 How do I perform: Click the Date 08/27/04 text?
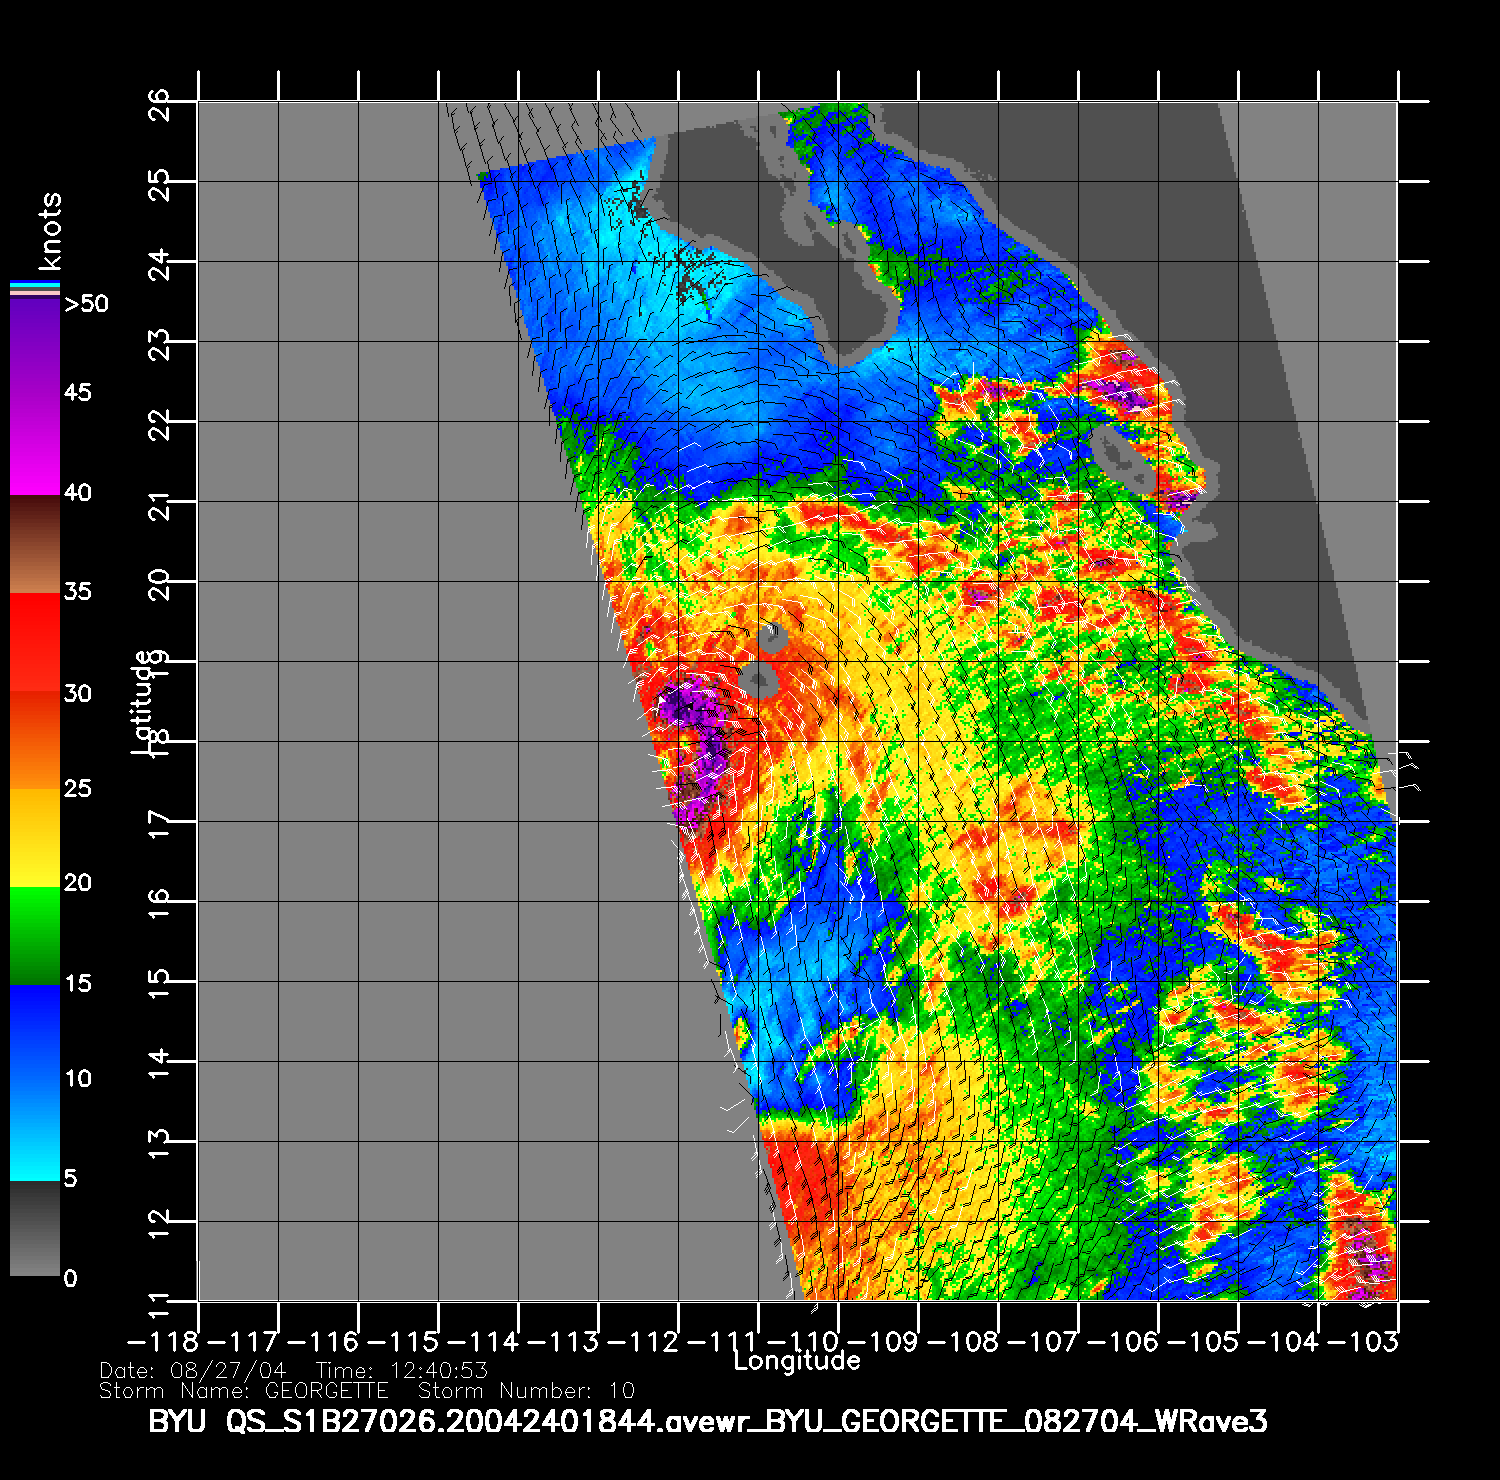193,1370
